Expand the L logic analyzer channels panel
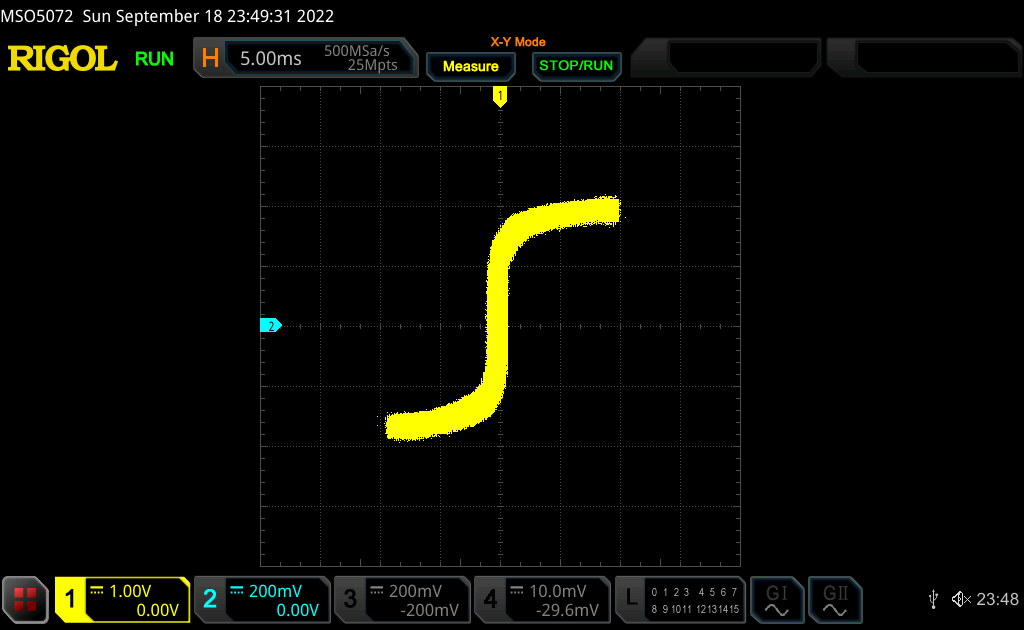 pyautogui.click(x=680, y=600)
